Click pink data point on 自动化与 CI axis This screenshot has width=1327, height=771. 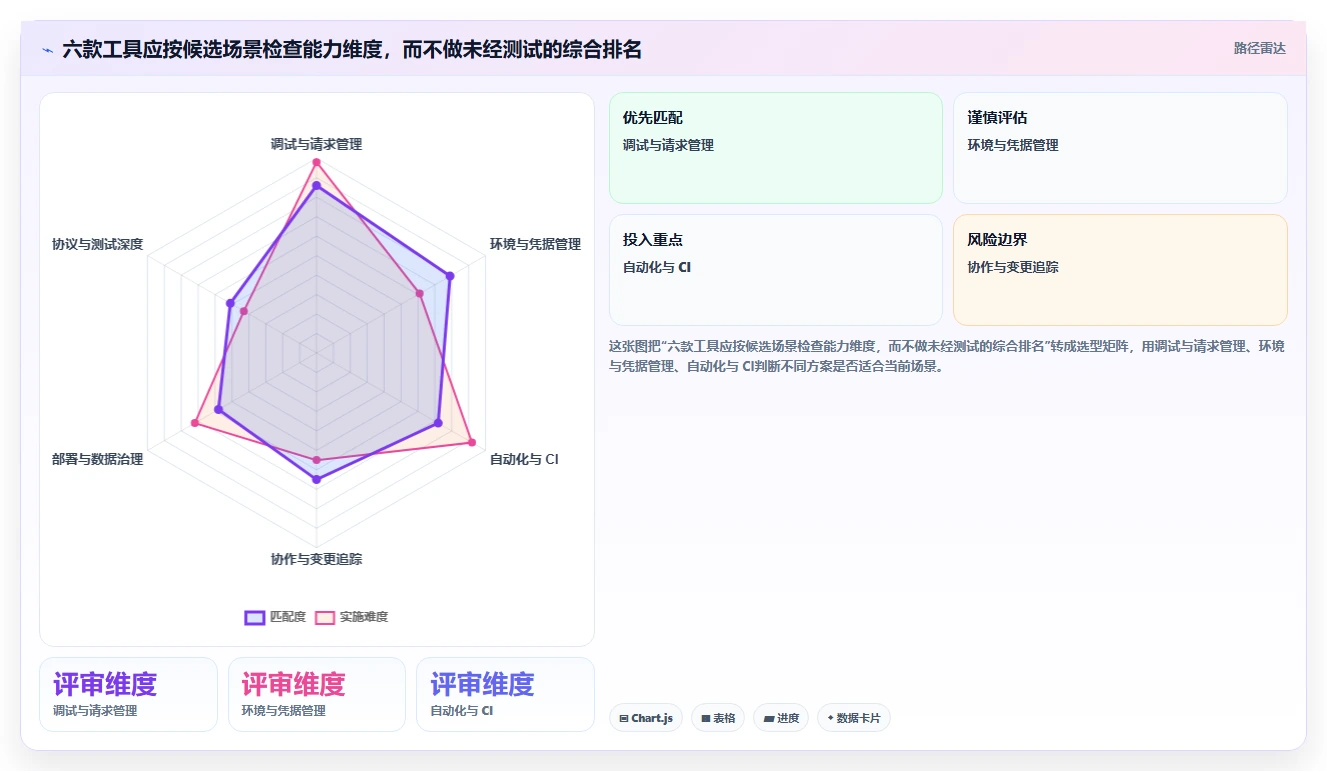[472, 442]
